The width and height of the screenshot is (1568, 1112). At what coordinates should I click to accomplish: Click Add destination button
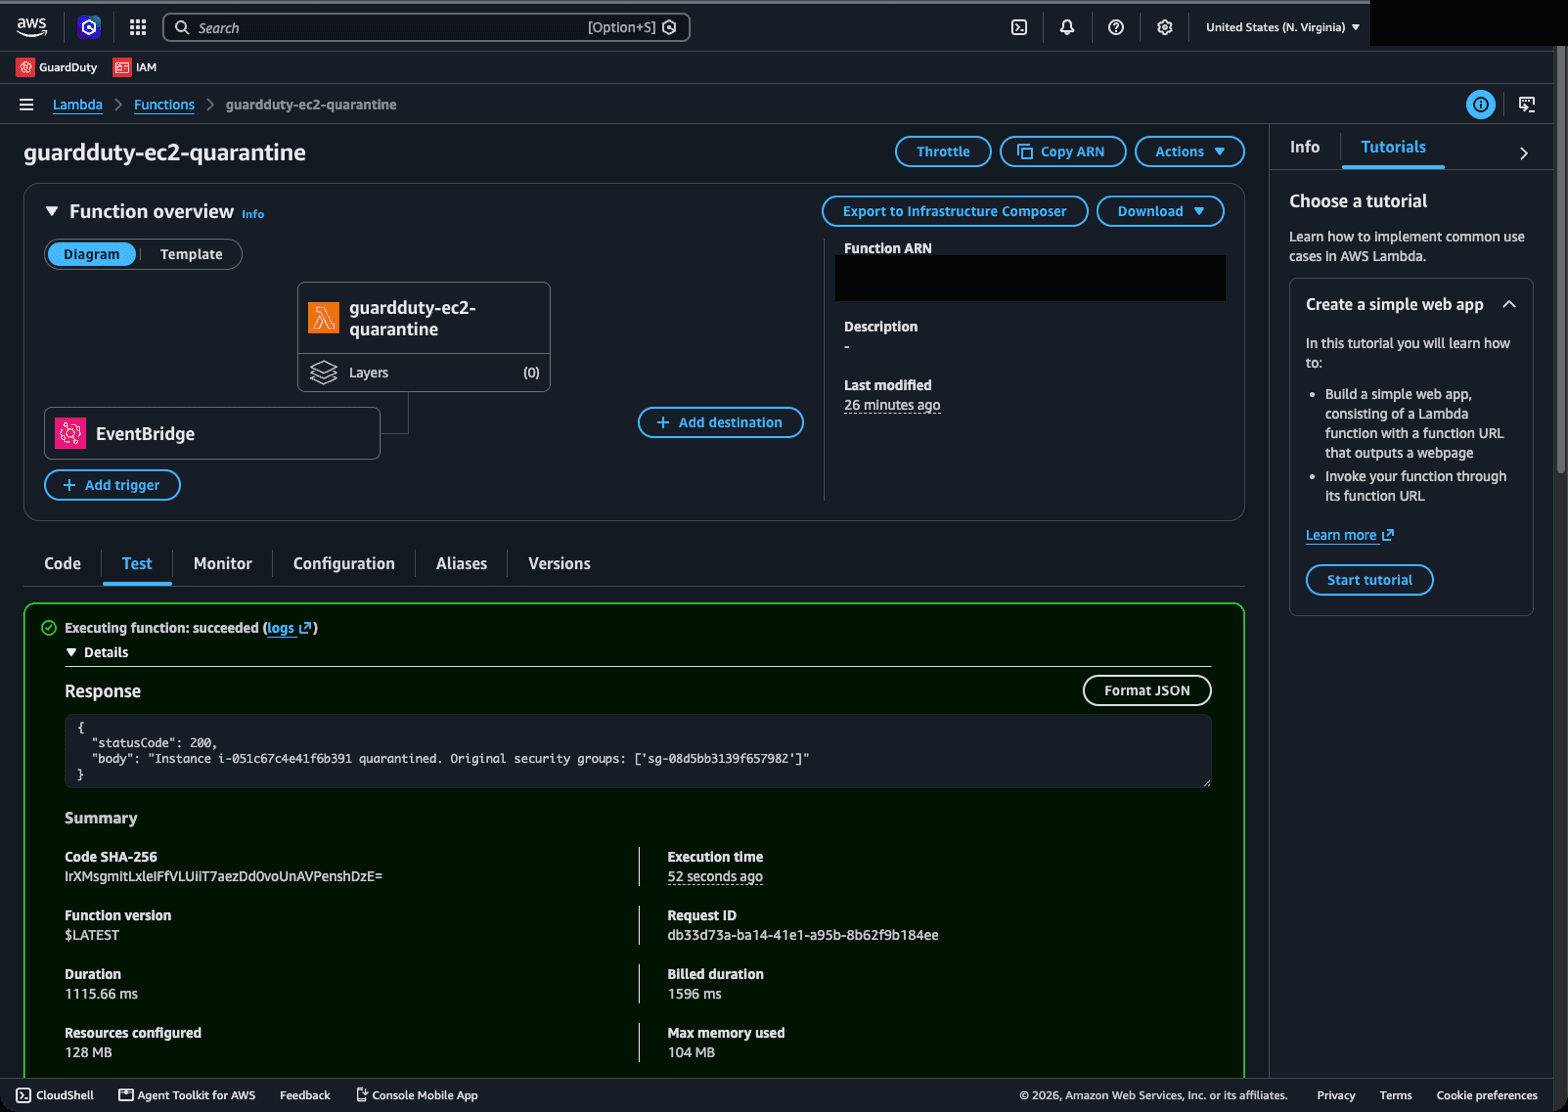(720, 422)
